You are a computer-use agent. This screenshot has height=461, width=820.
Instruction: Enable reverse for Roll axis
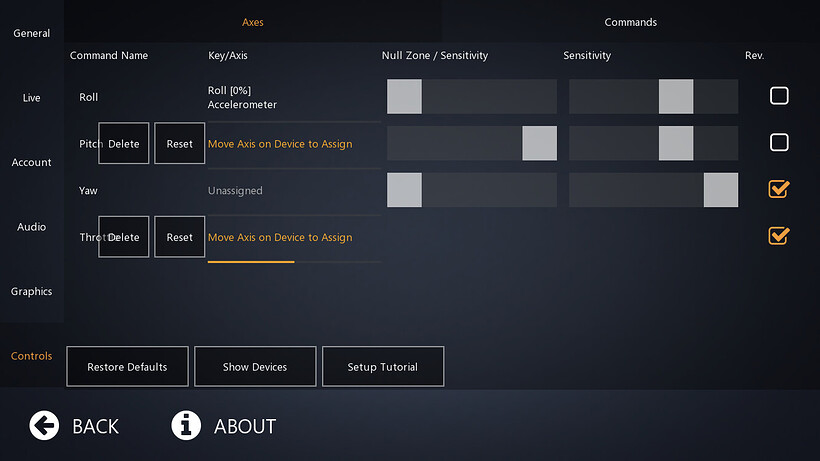pyautogui.click(x=779, y=96)
